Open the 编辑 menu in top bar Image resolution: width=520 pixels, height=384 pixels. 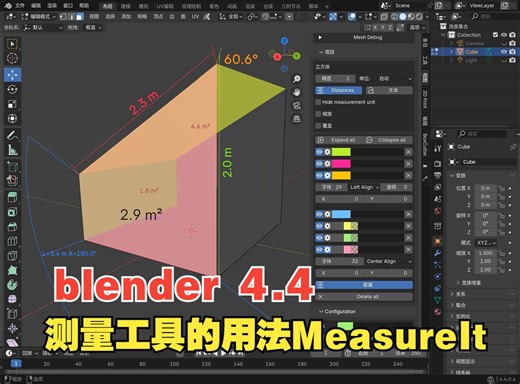pos(36,5)
